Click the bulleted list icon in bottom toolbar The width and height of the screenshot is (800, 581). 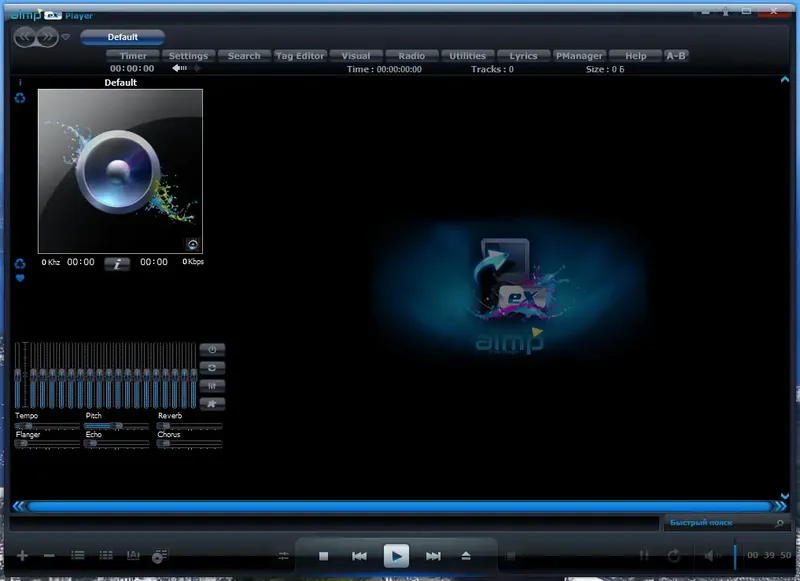[78, 555]
